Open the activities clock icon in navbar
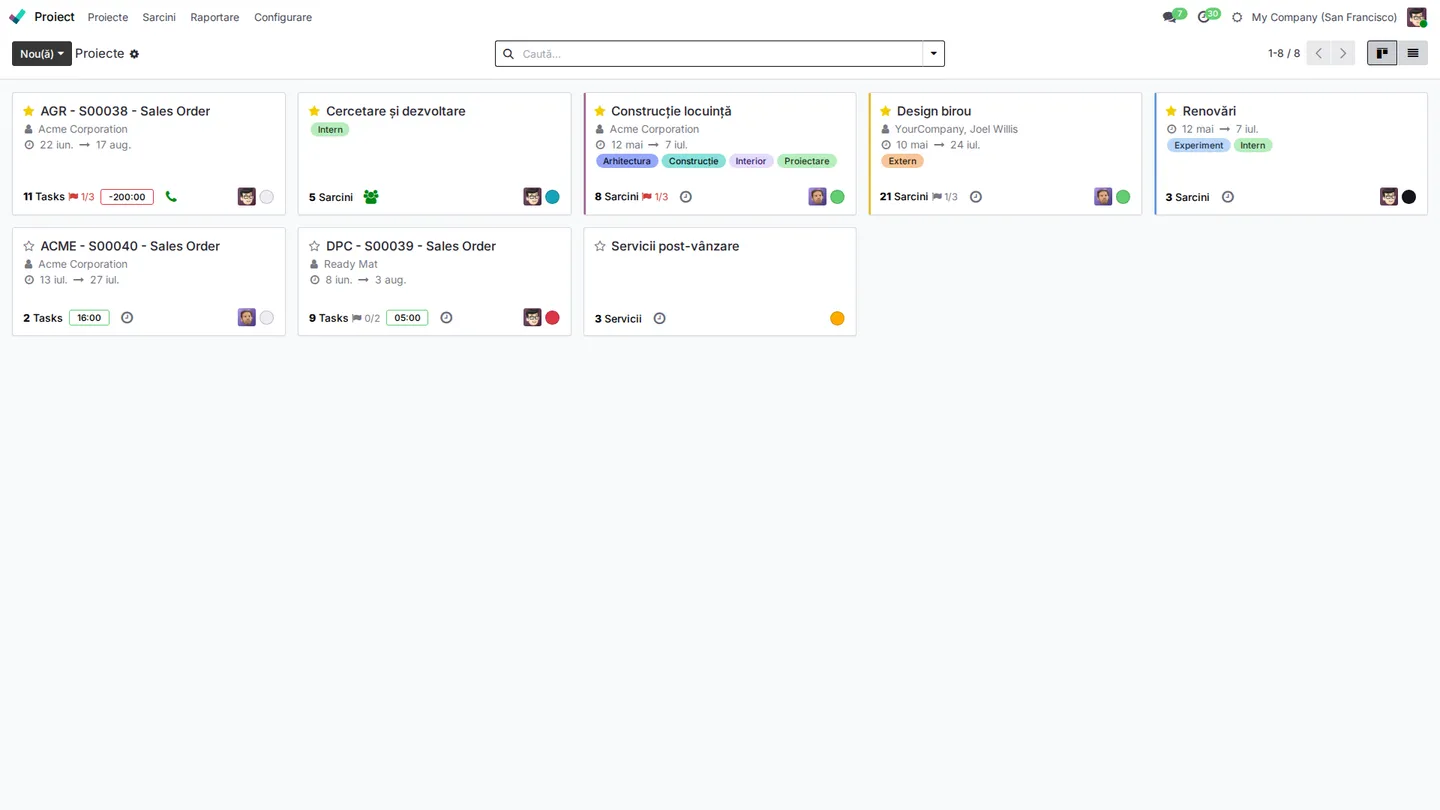The width and height of the screenshot is (1440, 810). [1203, 17]
